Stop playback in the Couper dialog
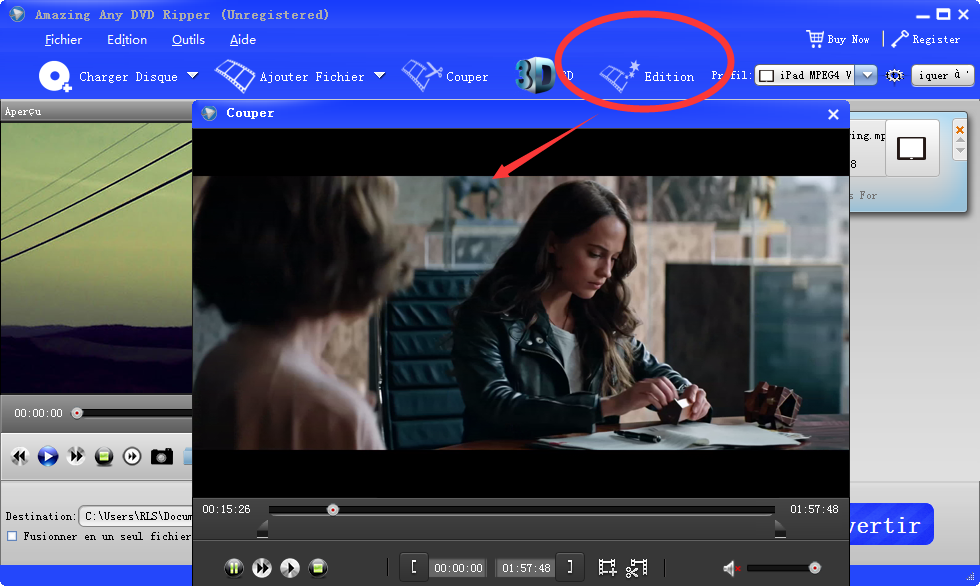Screen dimensions: 980x586 (318, 568)
